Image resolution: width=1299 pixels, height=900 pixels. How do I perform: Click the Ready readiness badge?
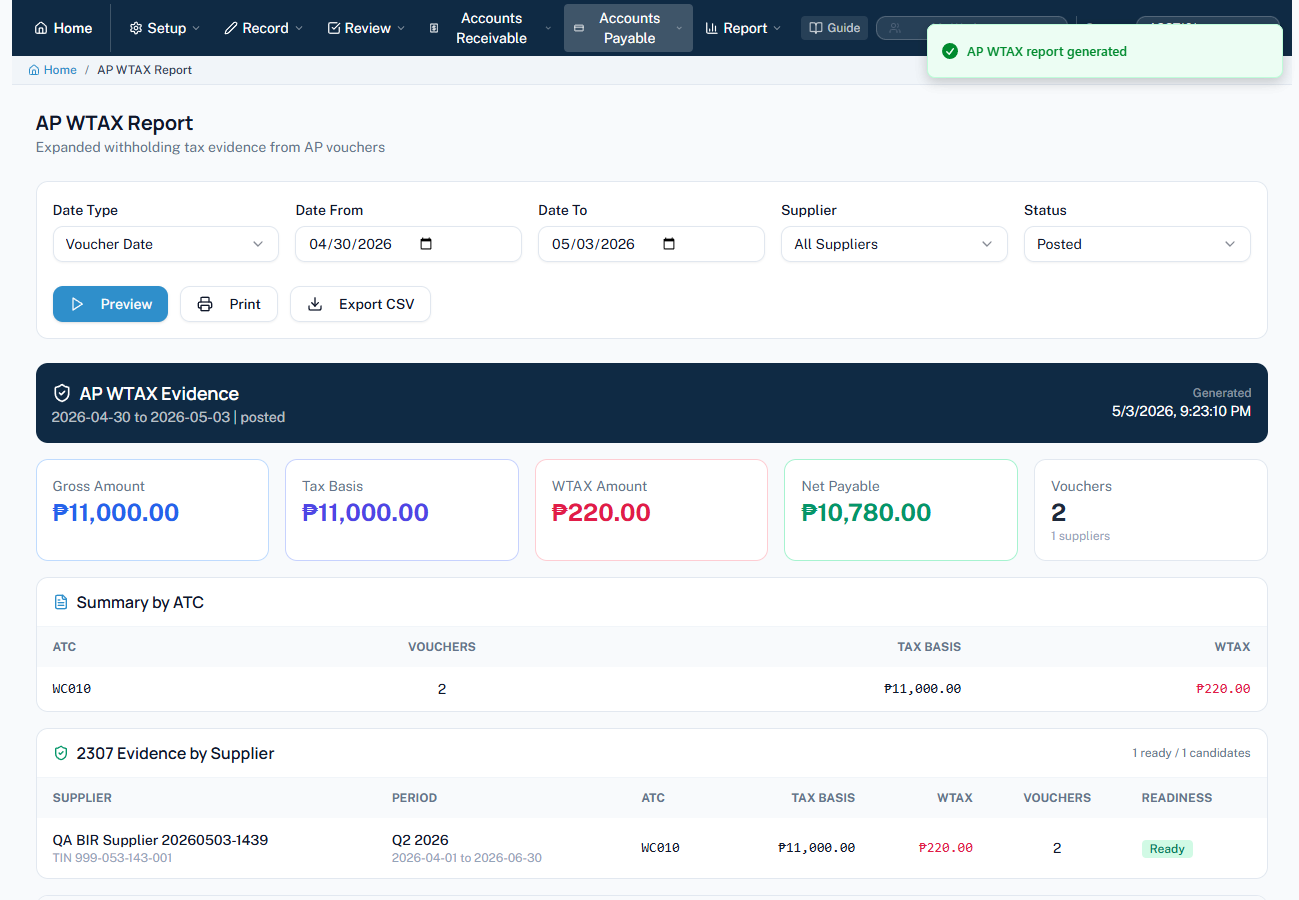click(x=1167, y=849)
